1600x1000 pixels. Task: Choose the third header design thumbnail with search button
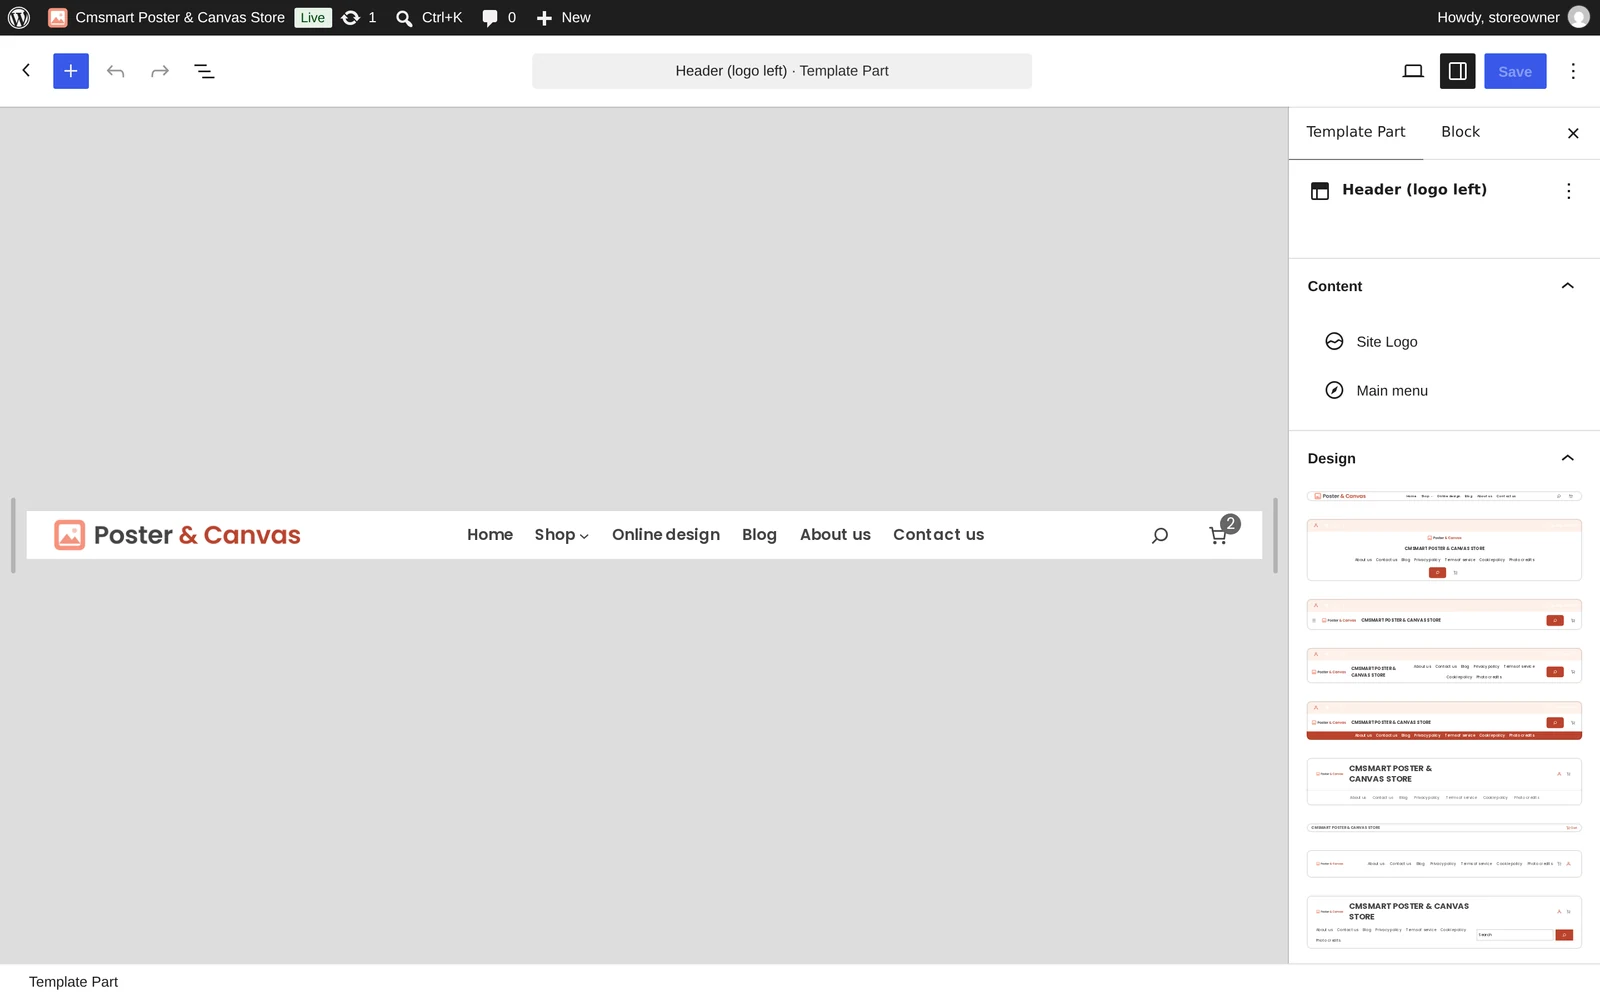pos(1444,615)
